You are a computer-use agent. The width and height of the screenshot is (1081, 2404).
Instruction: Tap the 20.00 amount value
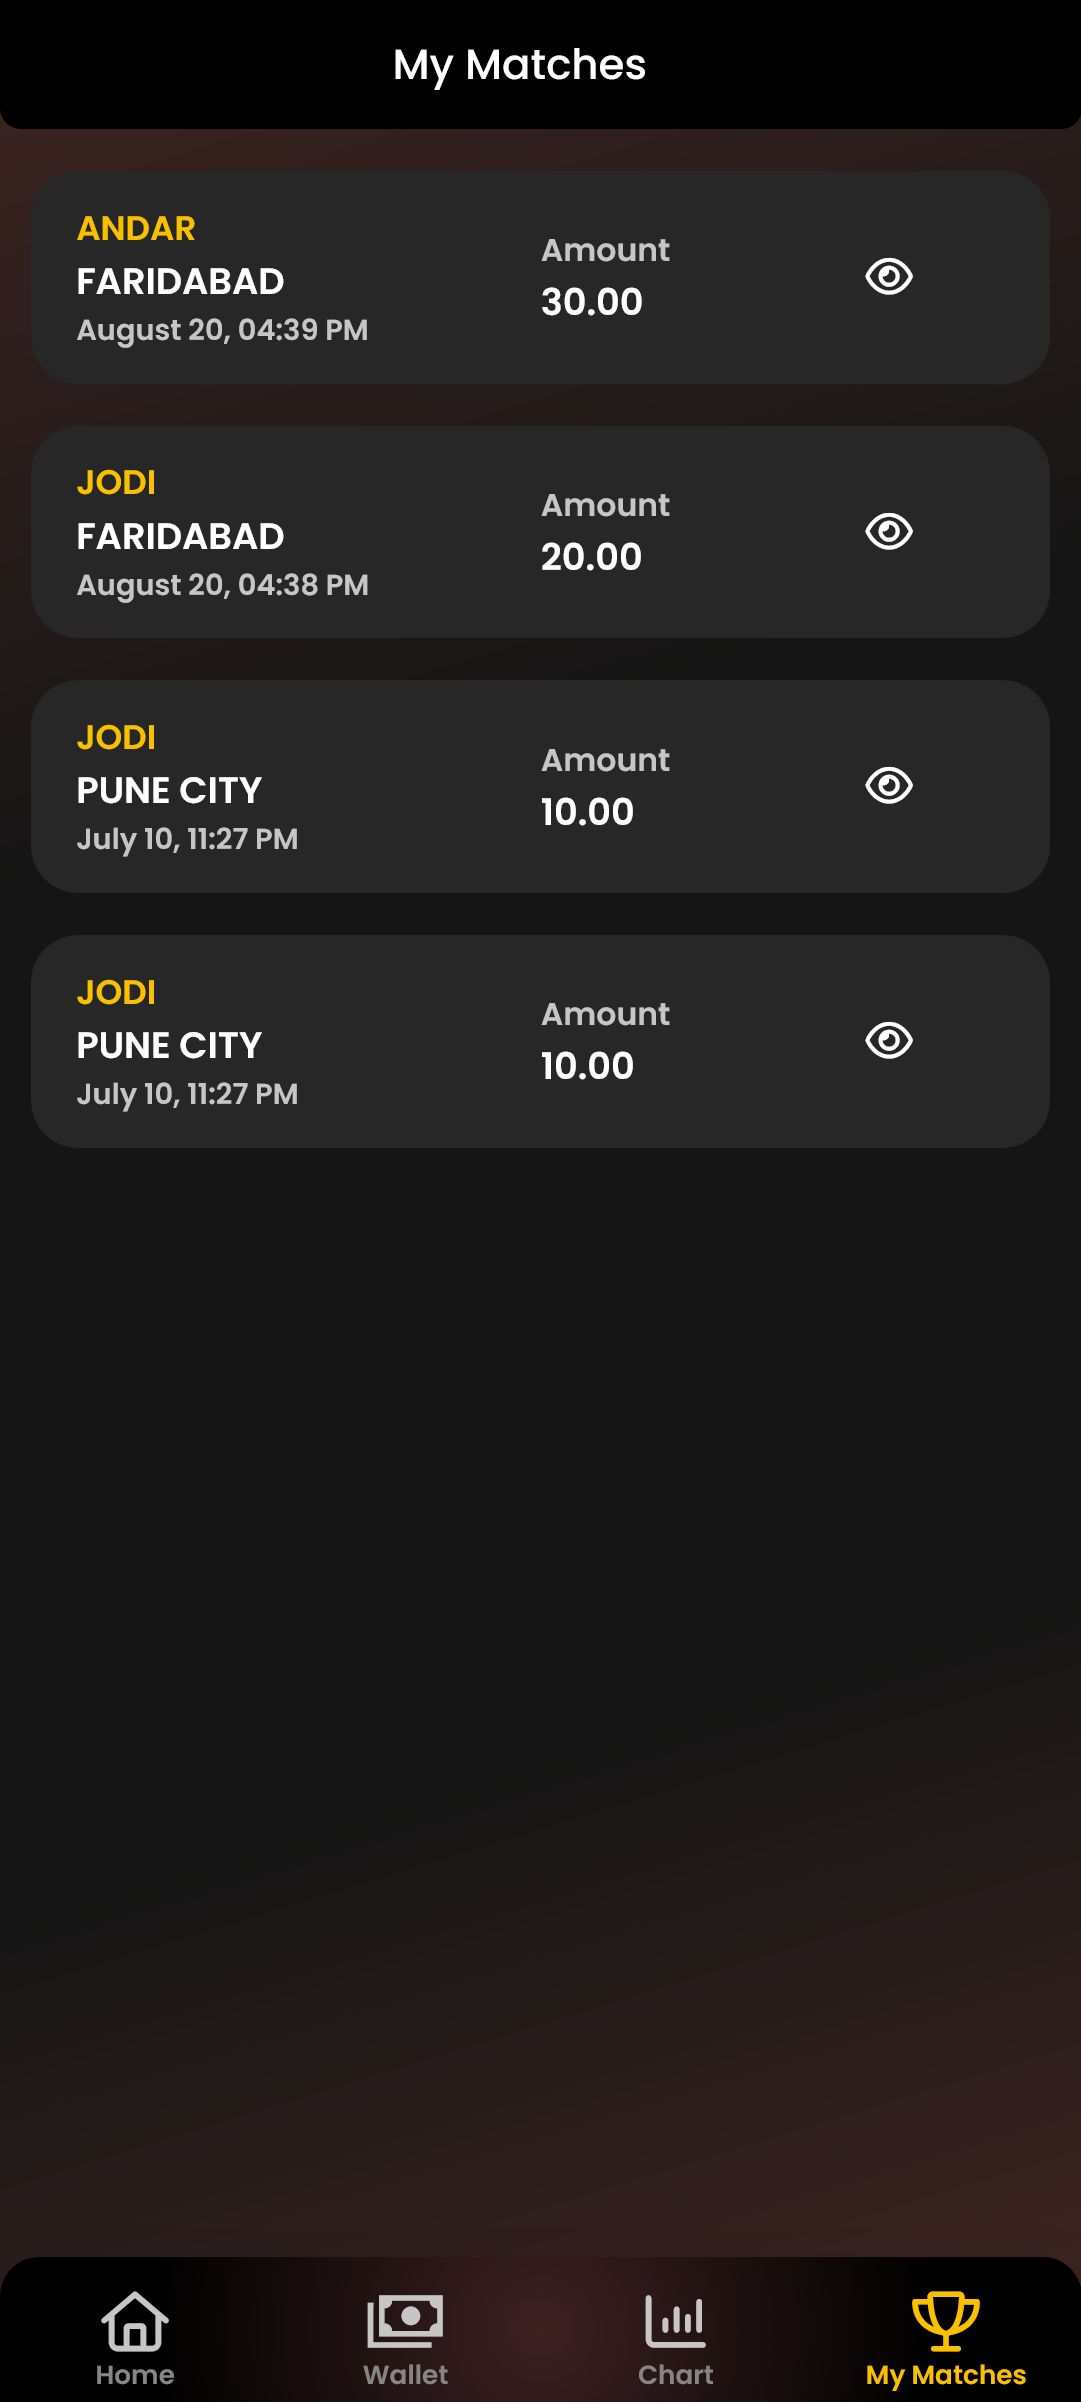tap(591, 557)
